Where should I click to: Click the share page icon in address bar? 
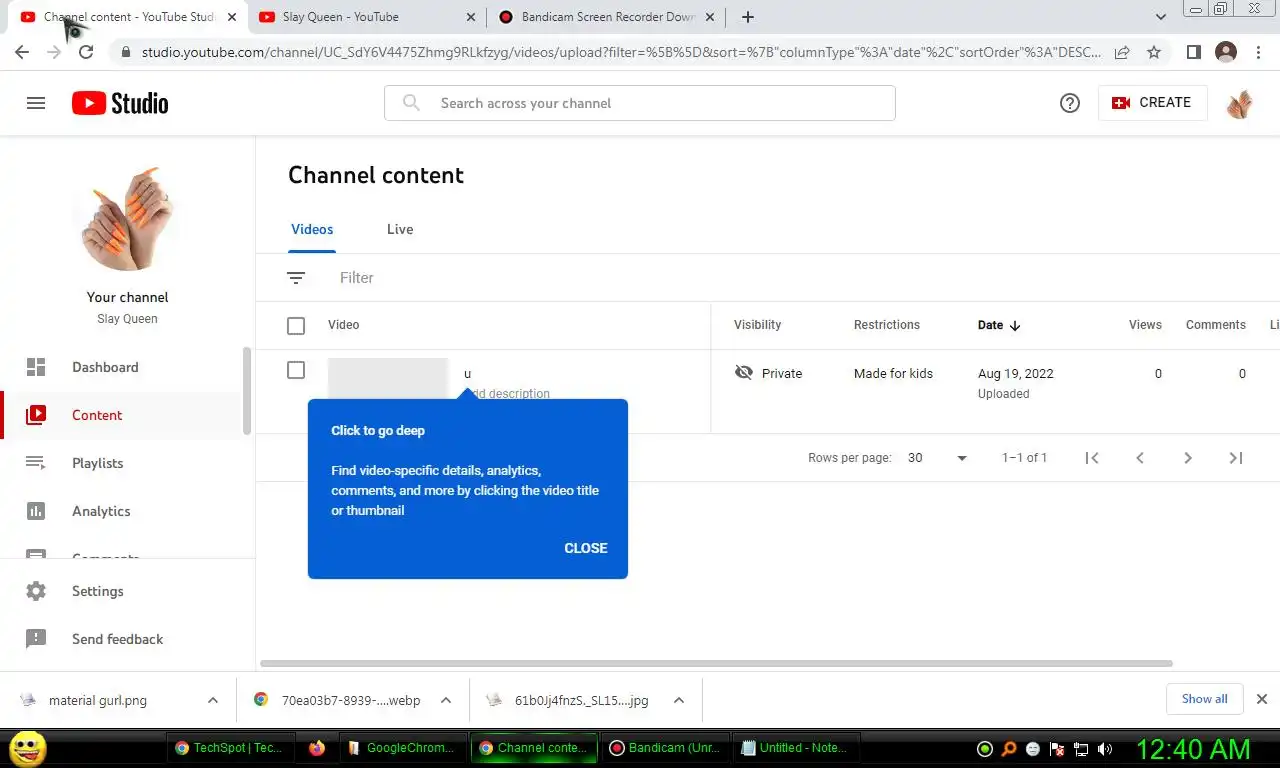pyautogui.click(x=1122, y=52)
